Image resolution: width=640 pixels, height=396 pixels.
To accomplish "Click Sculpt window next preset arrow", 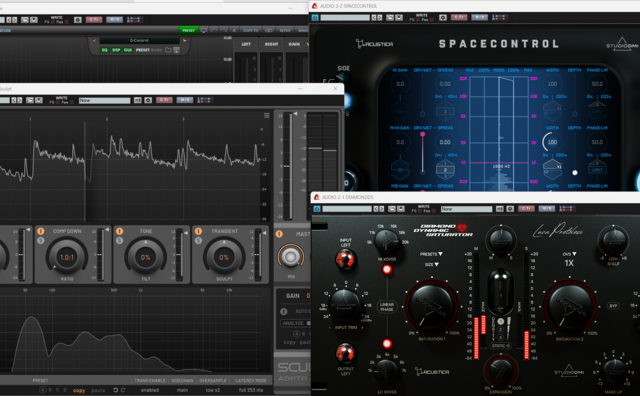I will (19, 100).
